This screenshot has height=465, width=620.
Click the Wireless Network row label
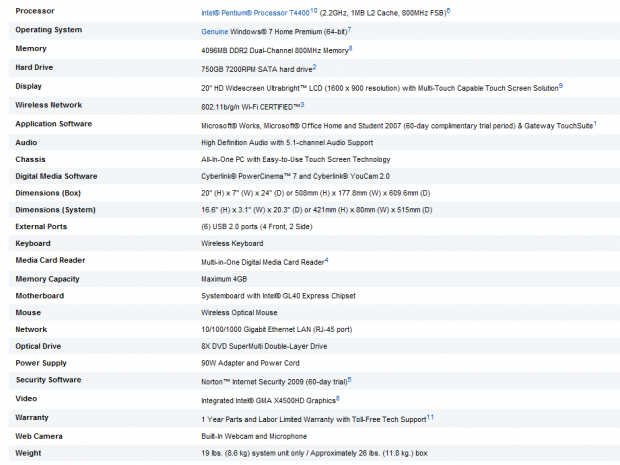point(49,105)
